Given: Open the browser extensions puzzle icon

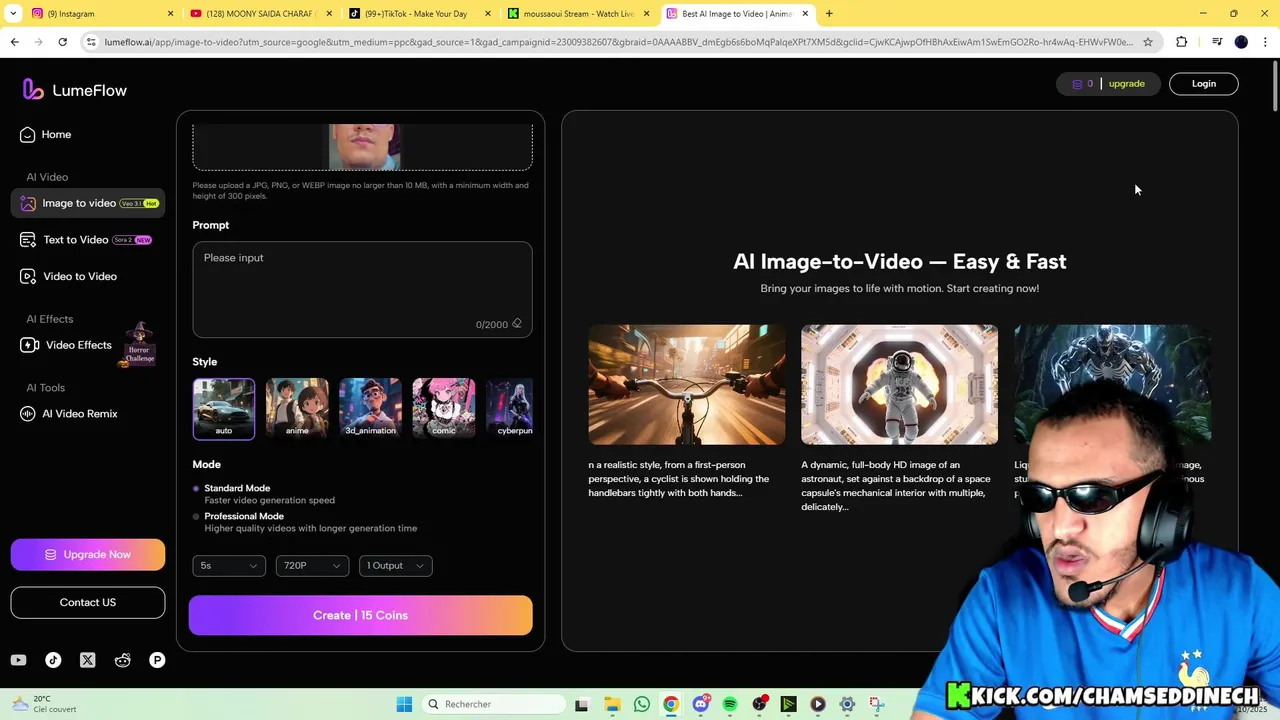Looking at the screenshot, I should 1182,42.
